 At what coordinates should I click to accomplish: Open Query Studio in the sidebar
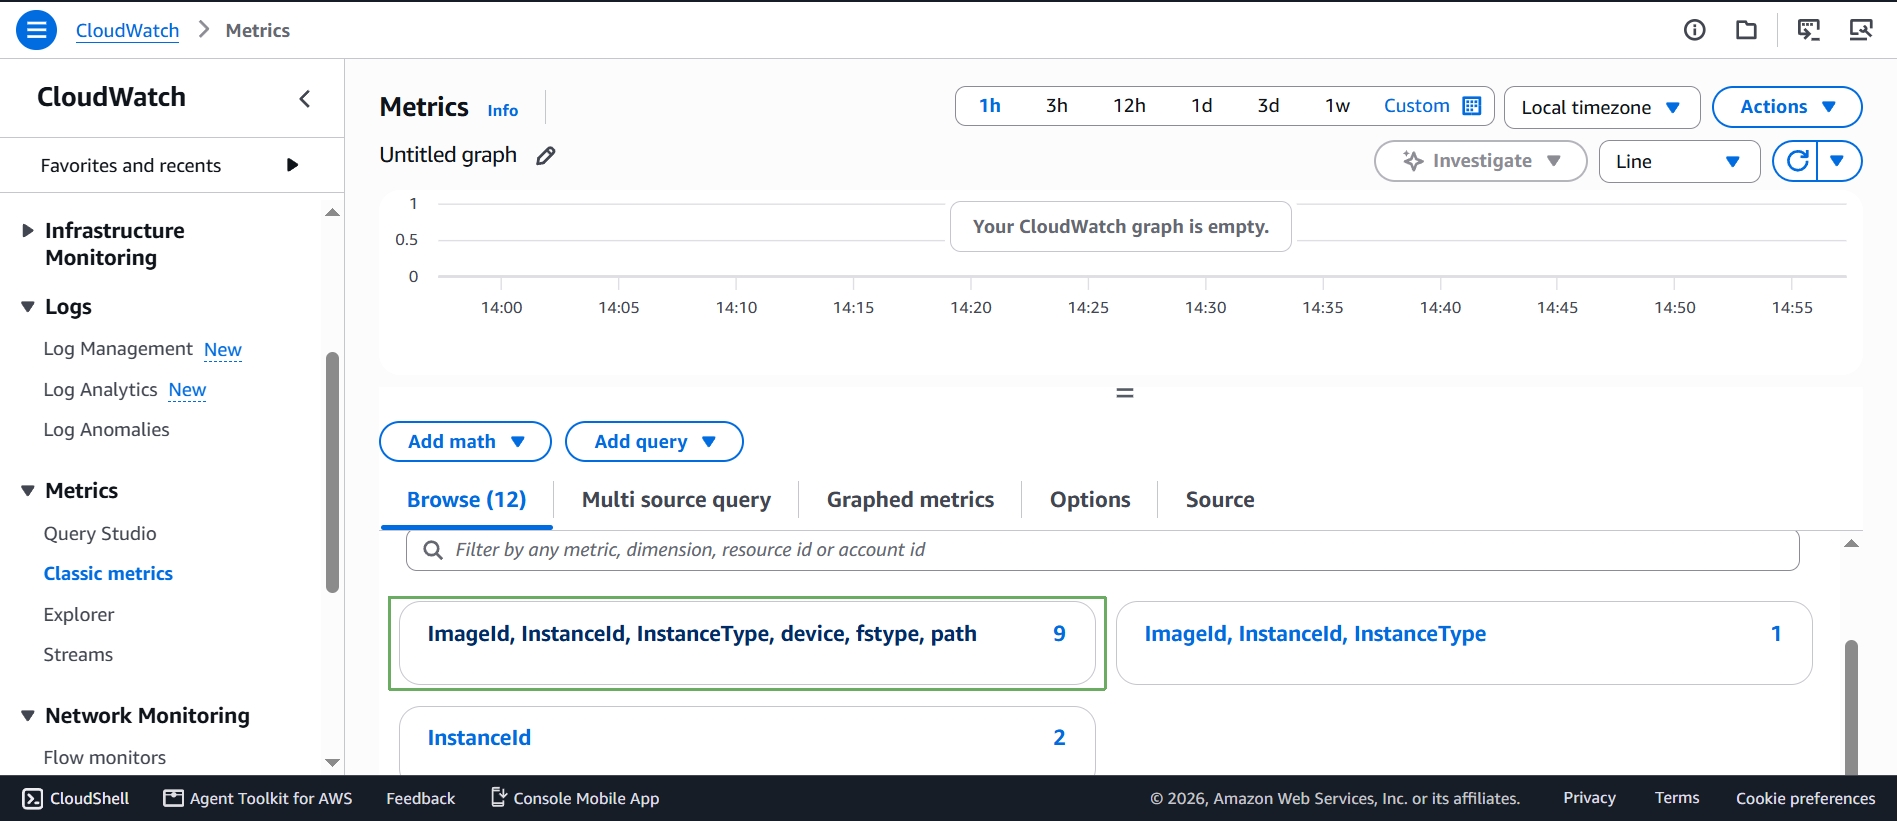(x=100, y=533)
